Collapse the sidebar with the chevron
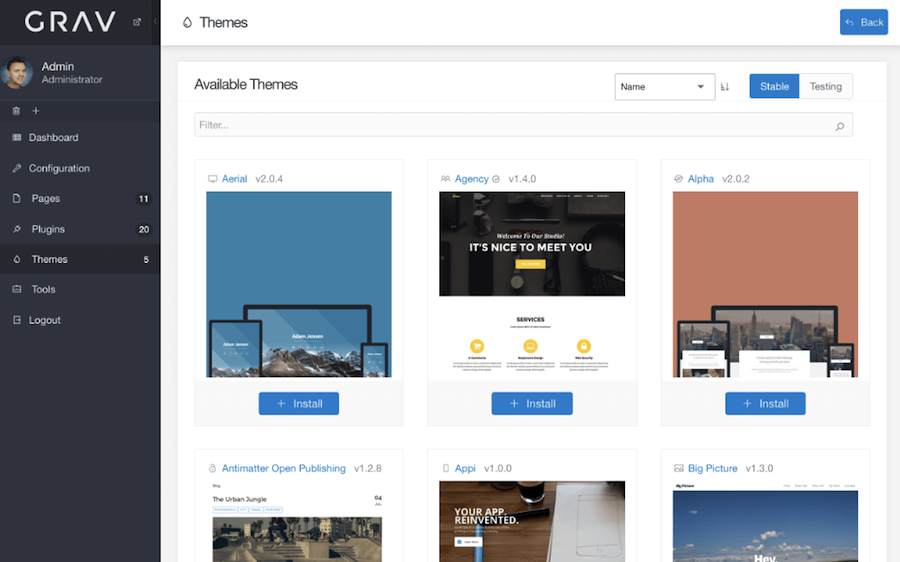 (156, 22)
